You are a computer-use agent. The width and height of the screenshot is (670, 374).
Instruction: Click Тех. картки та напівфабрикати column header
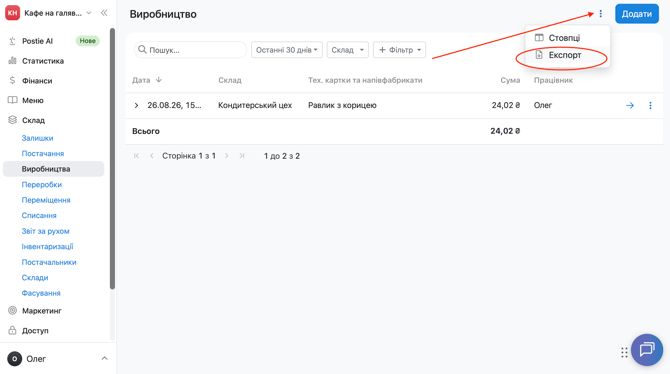click(x=365, y=80)
